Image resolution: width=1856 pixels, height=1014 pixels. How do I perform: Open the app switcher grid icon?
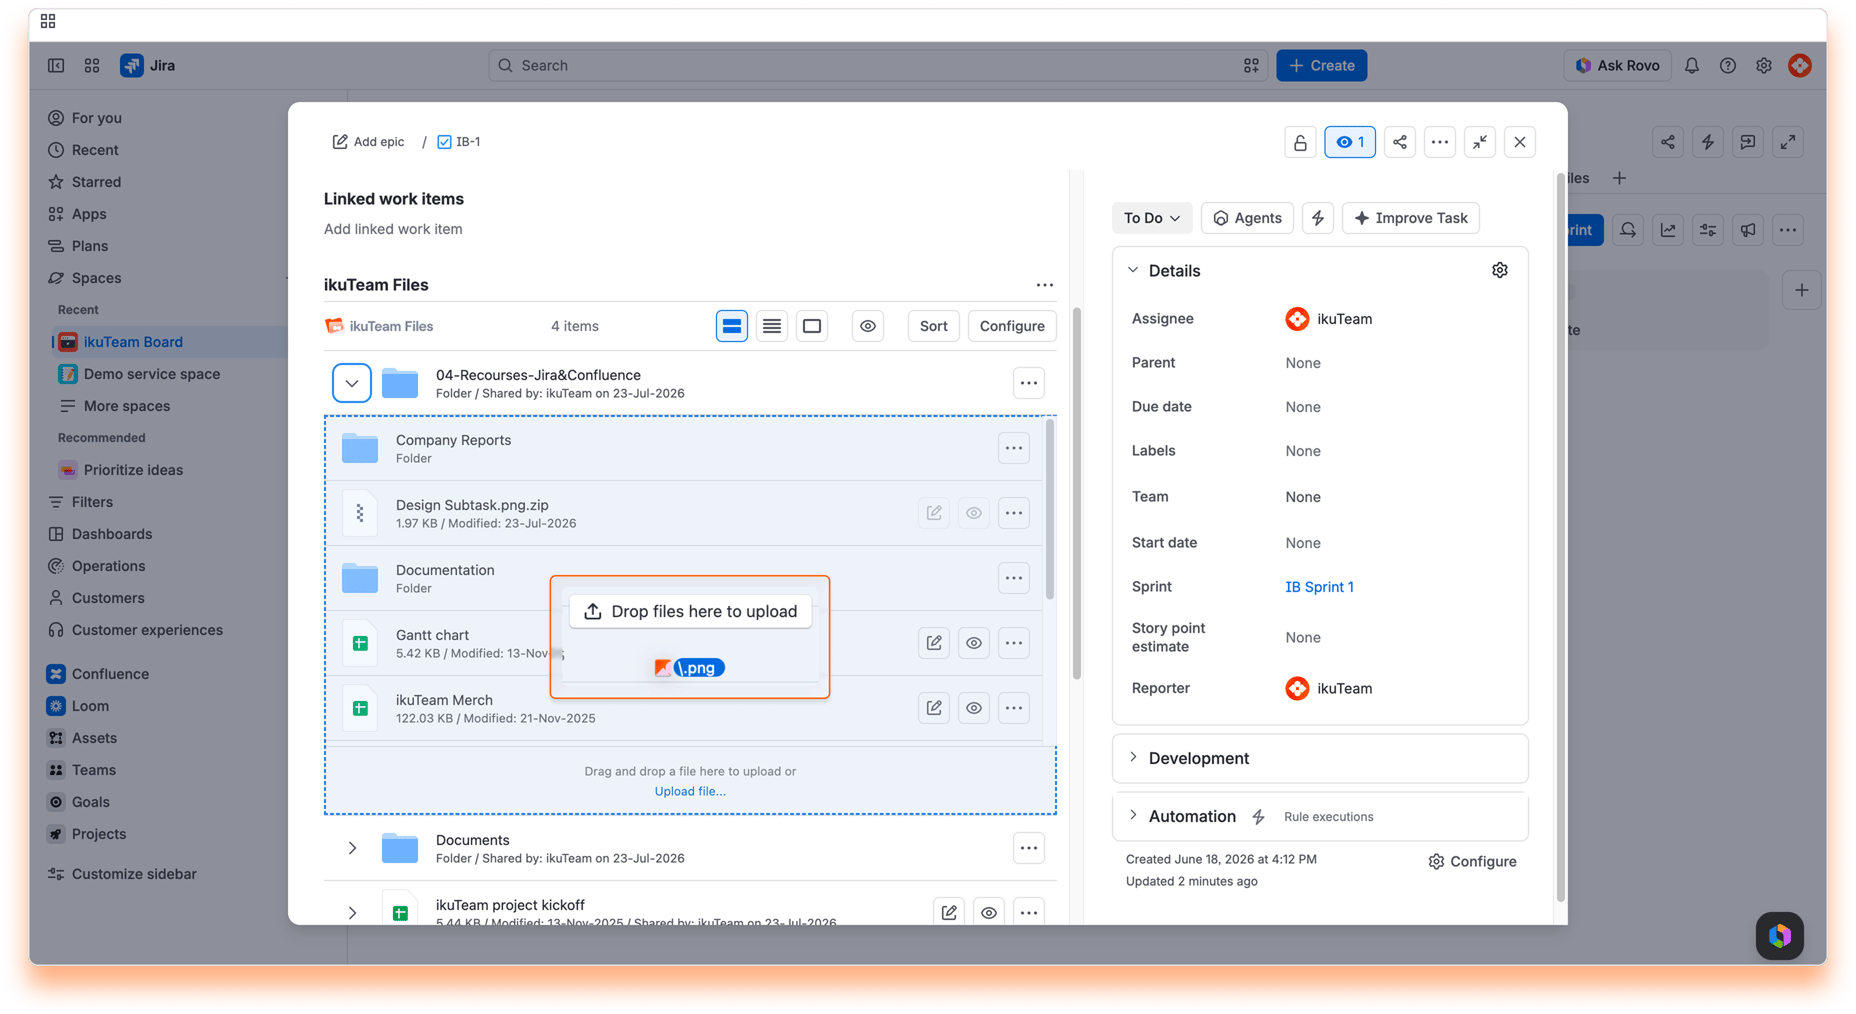pos(92,66)
